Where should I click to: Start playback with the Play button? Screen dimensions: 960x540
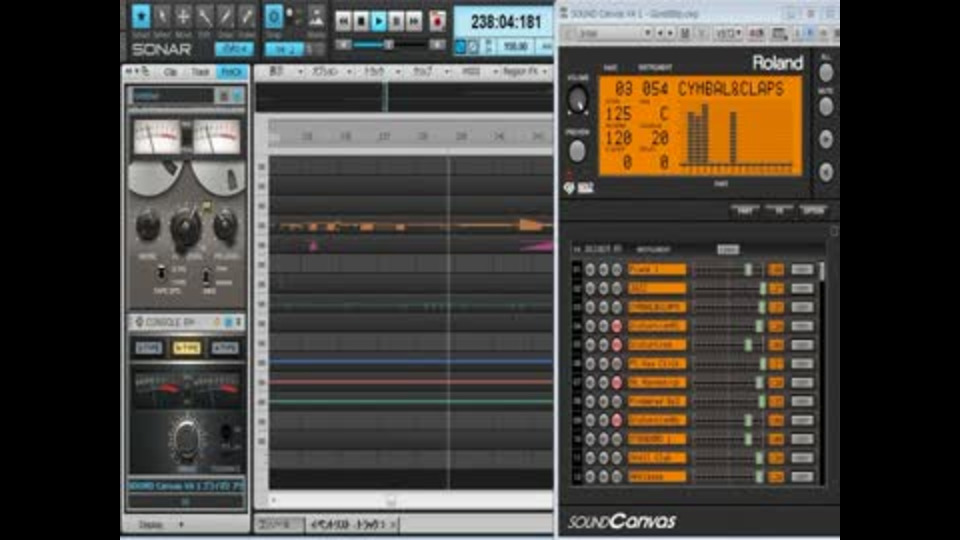(x=379, y=21)
